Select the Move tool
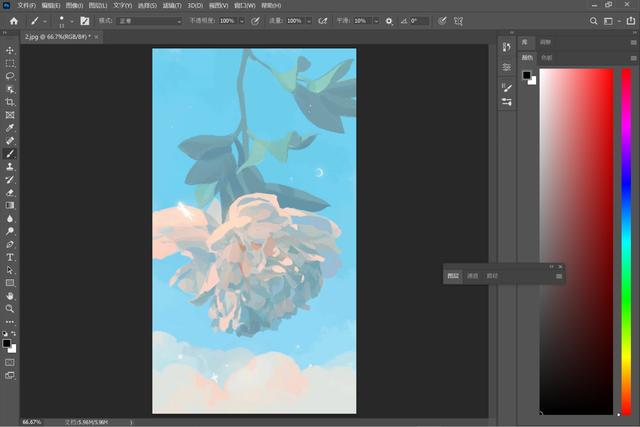640x427 pixels. [10, 50]
